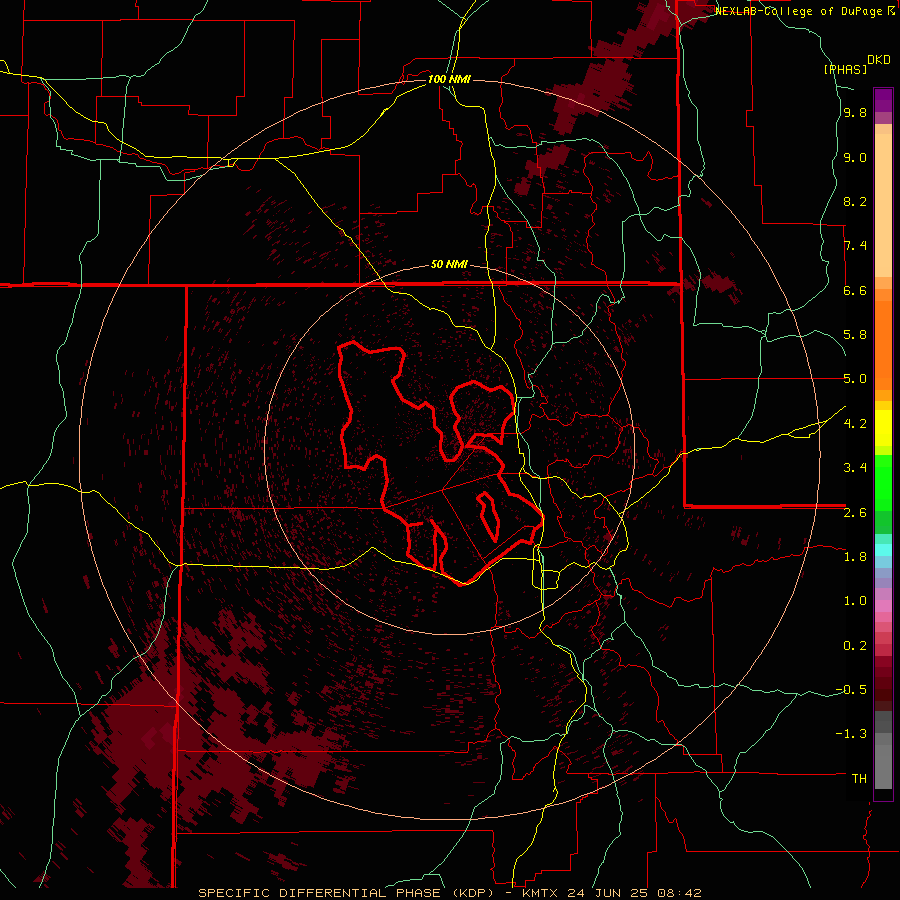Select the 1.8 scale label
900x900 pixels.
pyautogui.click(x=855, y=557)
